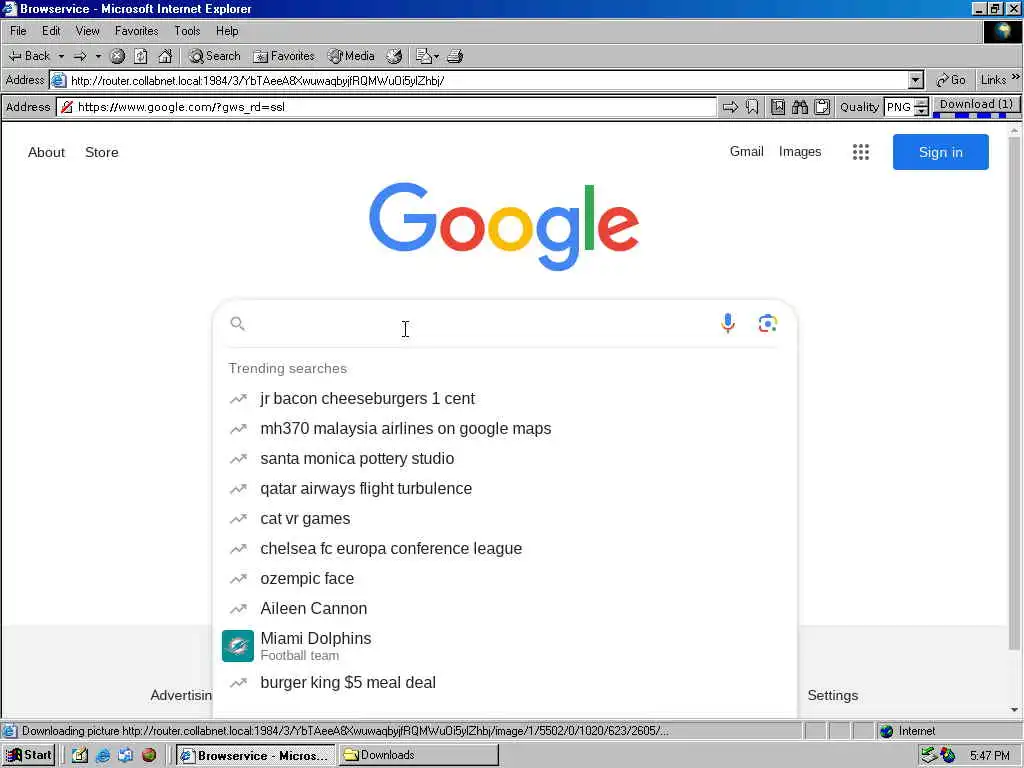Click the voice search microphone icon

tap(728, 323)
